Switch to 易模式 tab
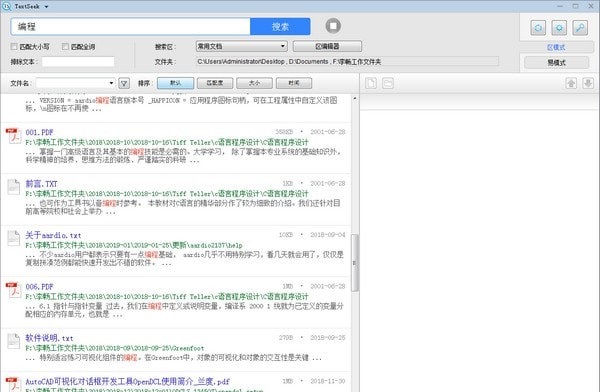 coord(556,62)
